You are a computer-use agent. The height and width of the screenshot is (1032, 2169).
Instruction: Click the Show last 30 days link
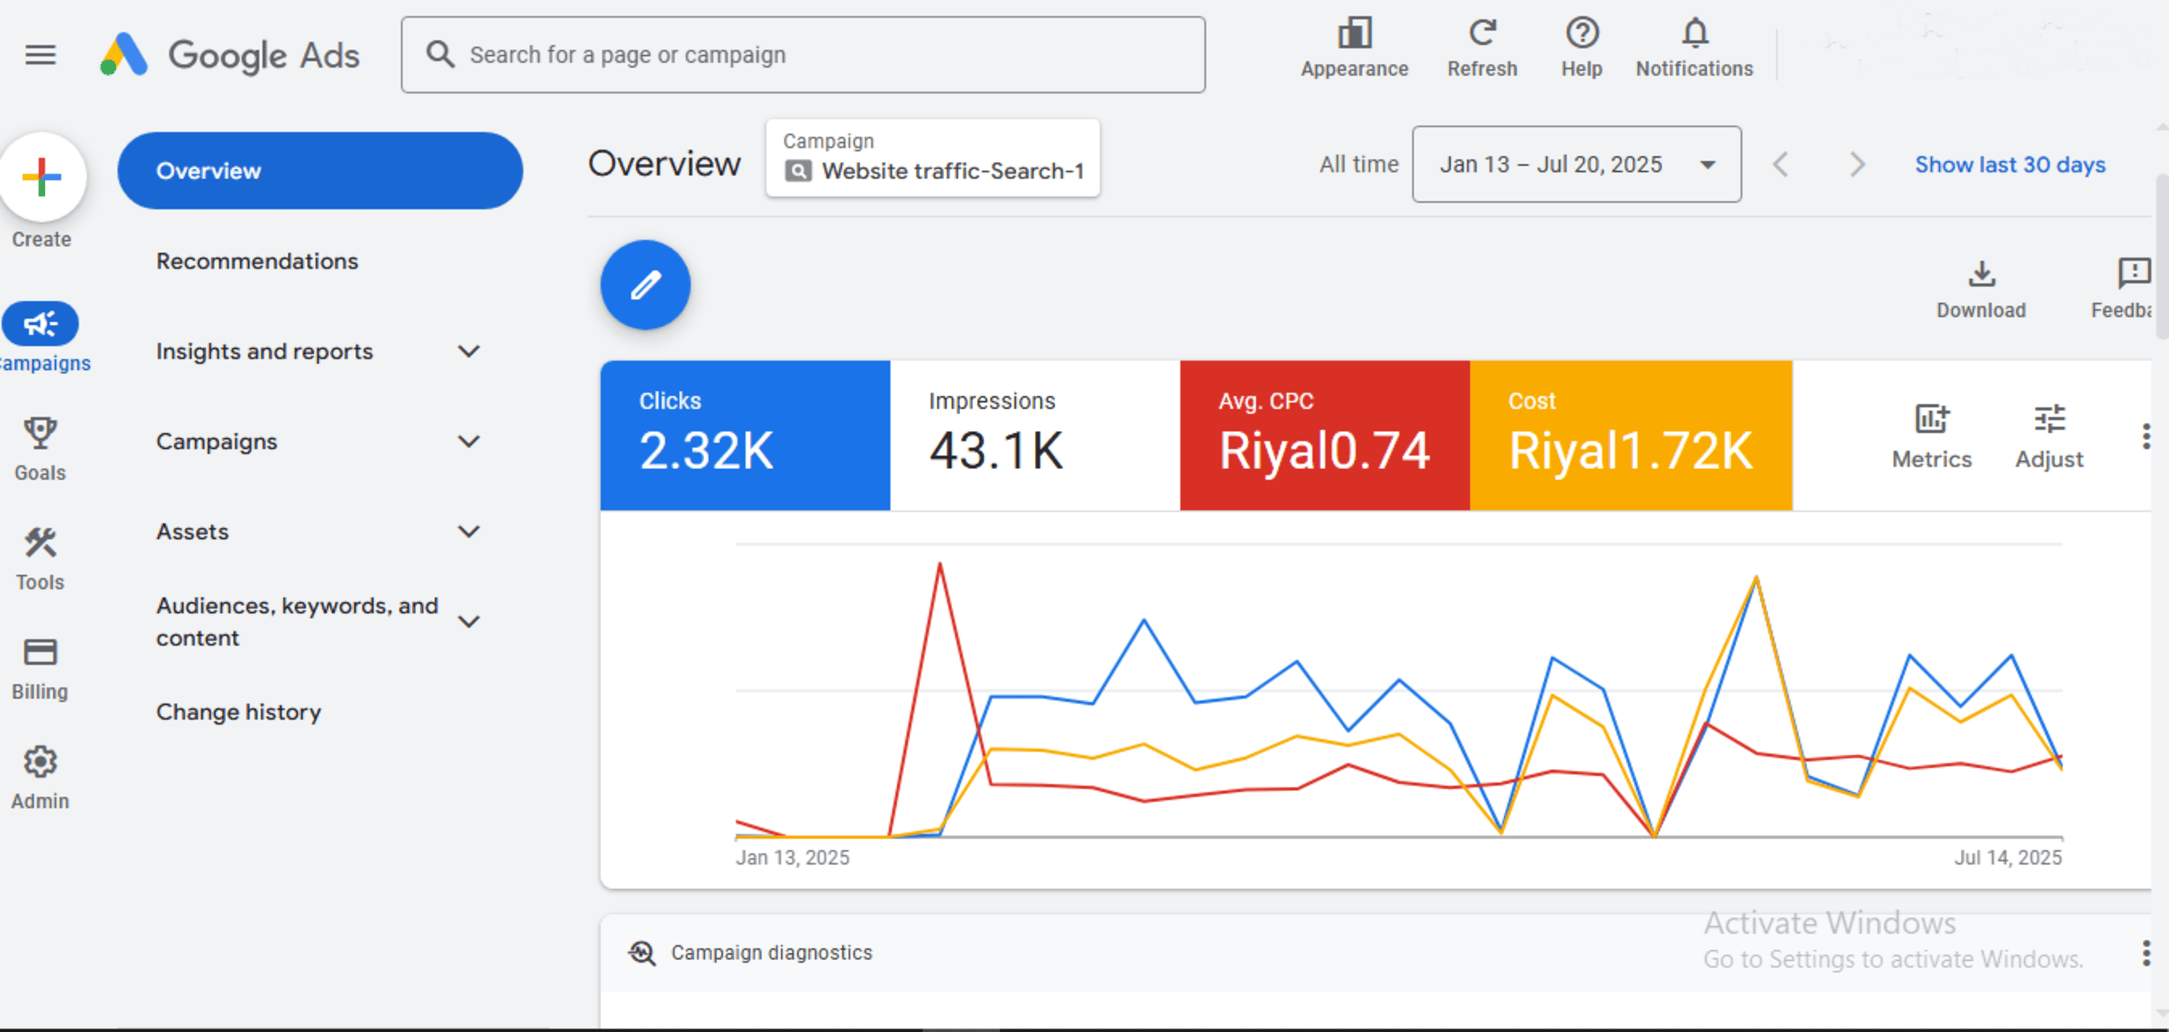tap(2010, 165)
